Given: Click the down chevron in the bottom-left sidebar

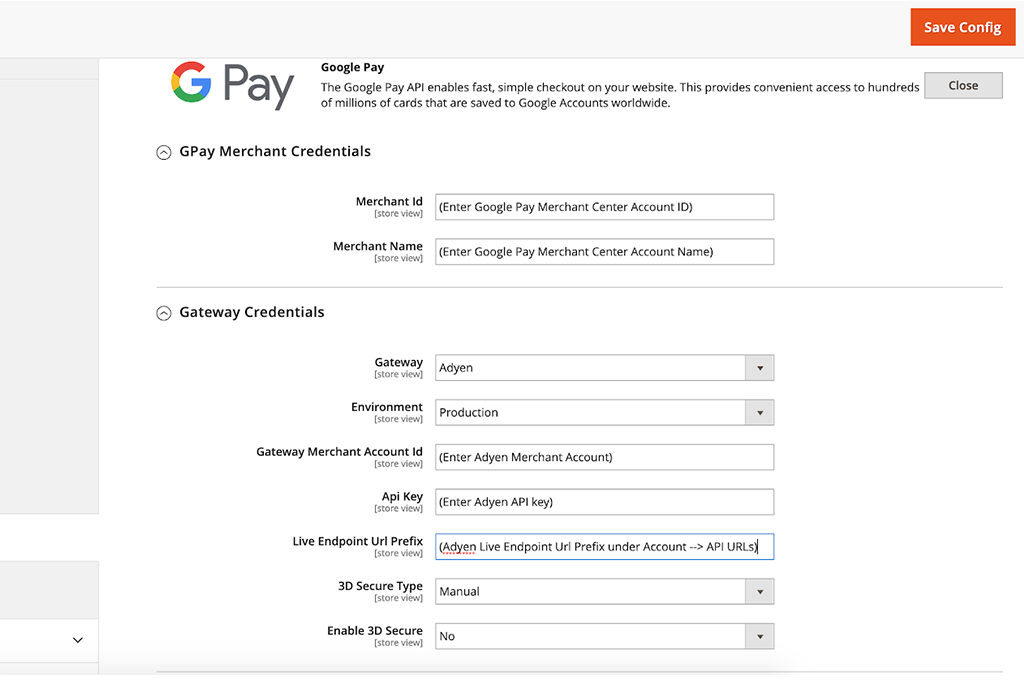Looking at the screenshot, I should click(77, 639).
